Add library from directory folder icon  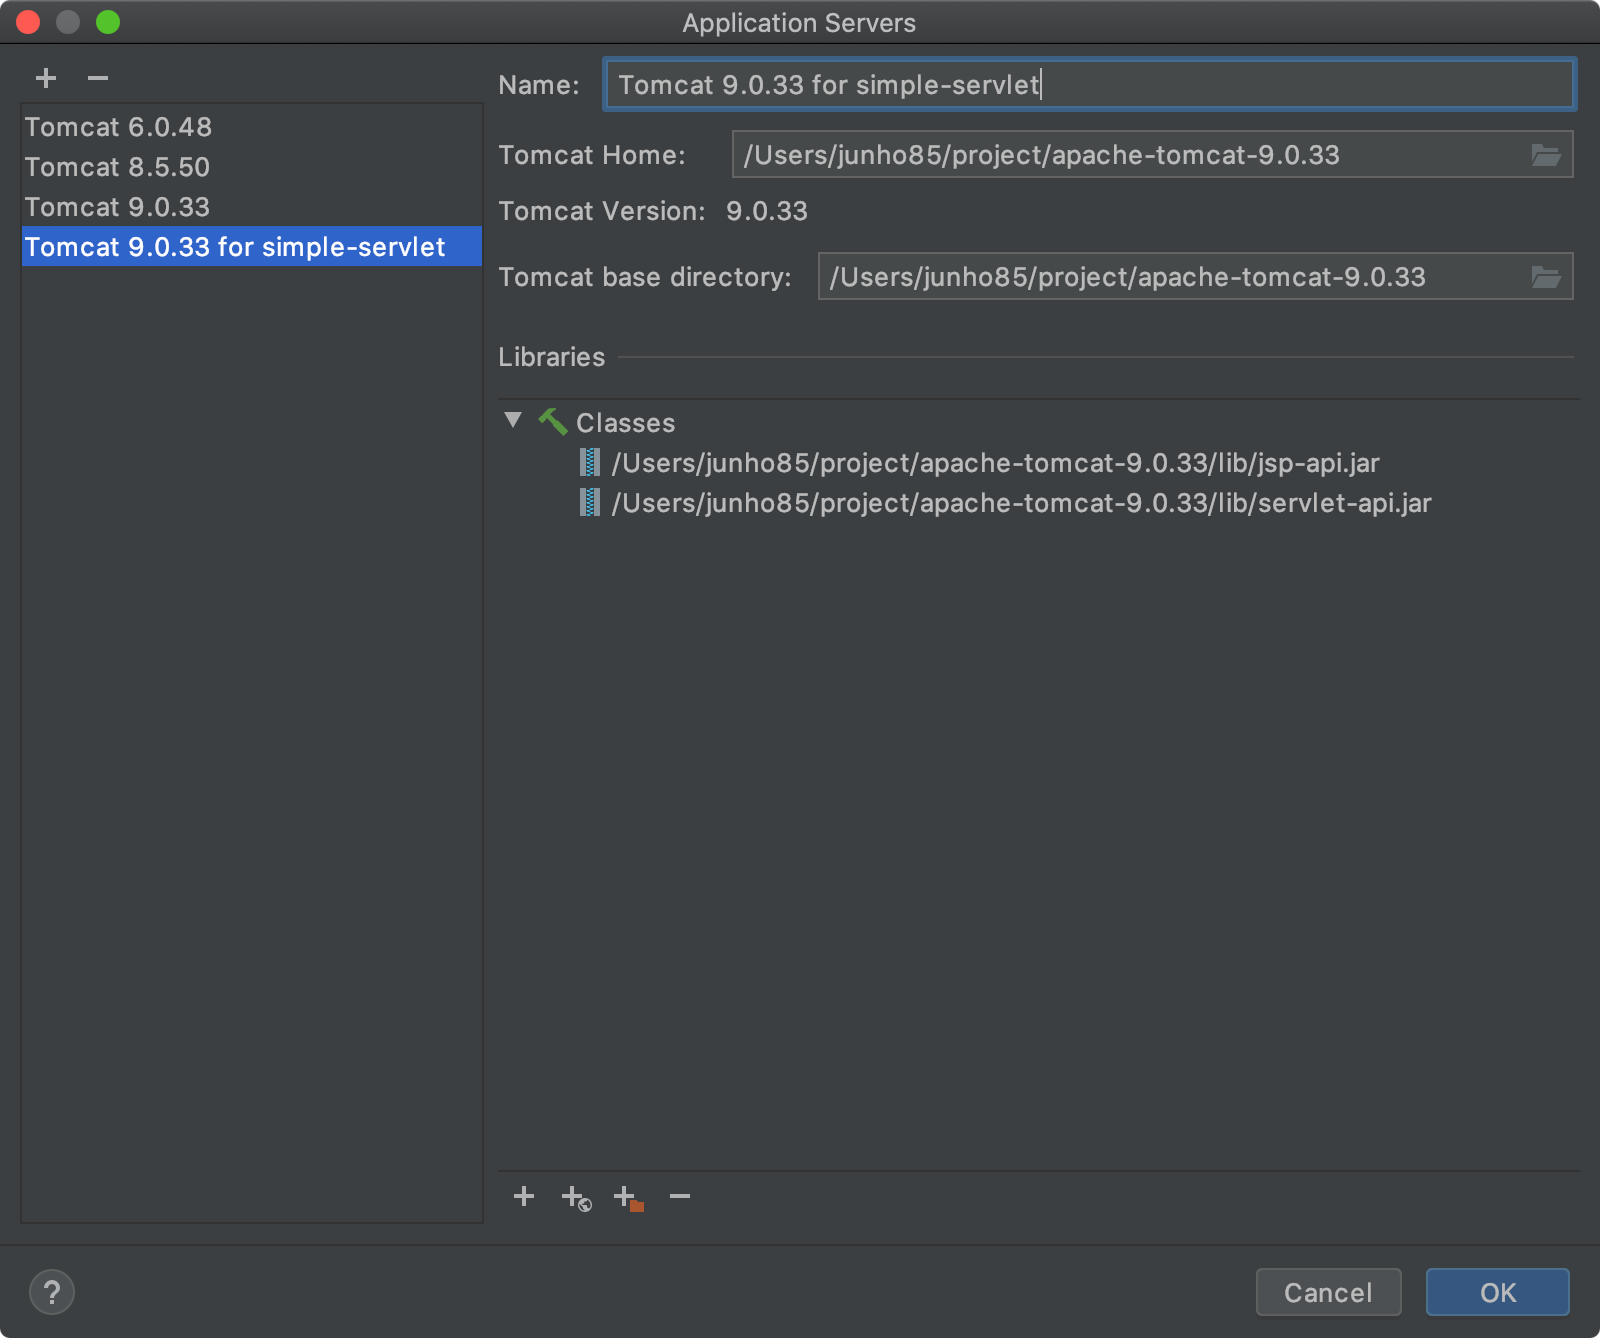[x=629, y=1197]
